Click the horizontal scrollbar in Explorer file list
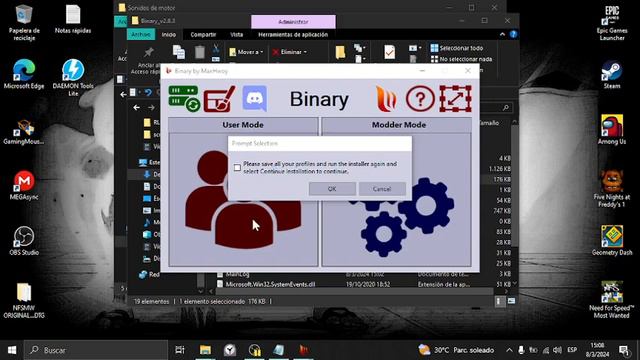The width and height of the screenshot is (640, 360). pyautogui.click(x=354, y=291)
